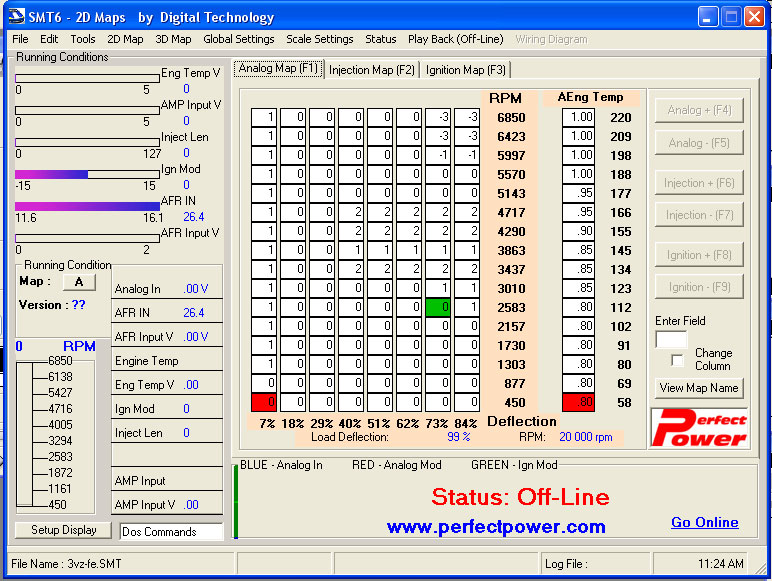This screenshot has height=581, width=772.
Task: Click the Ign Mod gradient bar
Action: pyautogui.click(x=88, y=174)
